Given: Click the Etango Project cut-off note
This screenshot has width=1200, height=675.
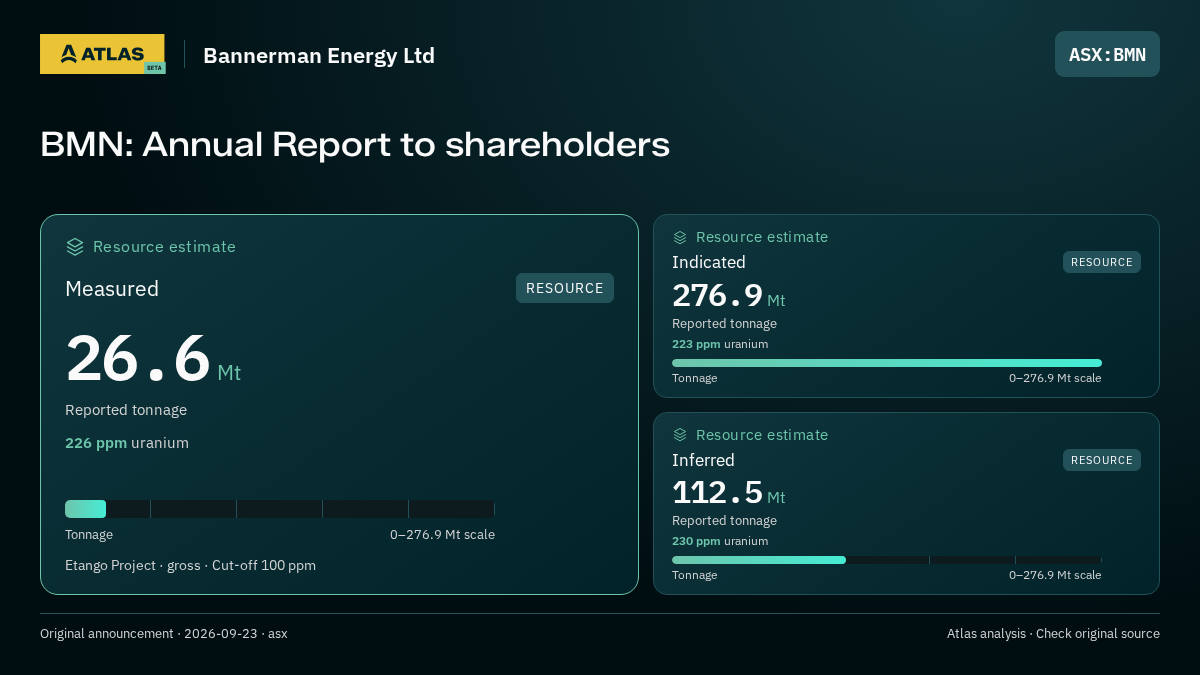Looking at the screenshot, I should [x=190, y=566].
